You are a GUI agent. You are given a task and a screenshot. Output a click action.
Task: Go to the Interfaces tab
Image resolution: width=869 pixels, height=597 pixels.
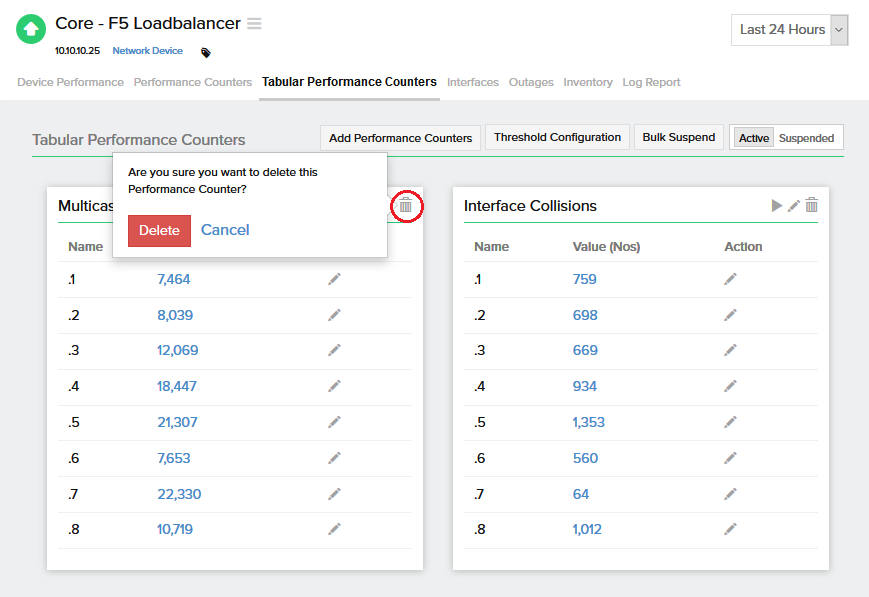(x=473, y=82)
